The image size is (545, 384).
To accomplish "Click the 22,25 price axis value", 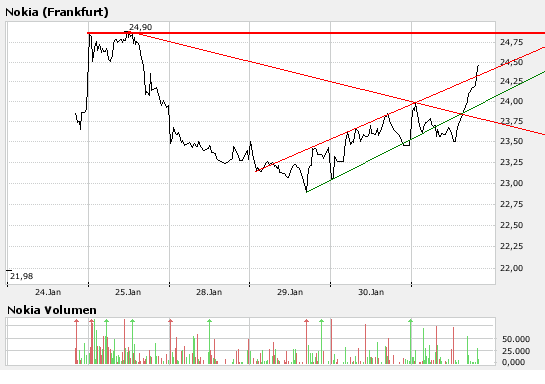I will pyautogui.click(x=512, y=246).
